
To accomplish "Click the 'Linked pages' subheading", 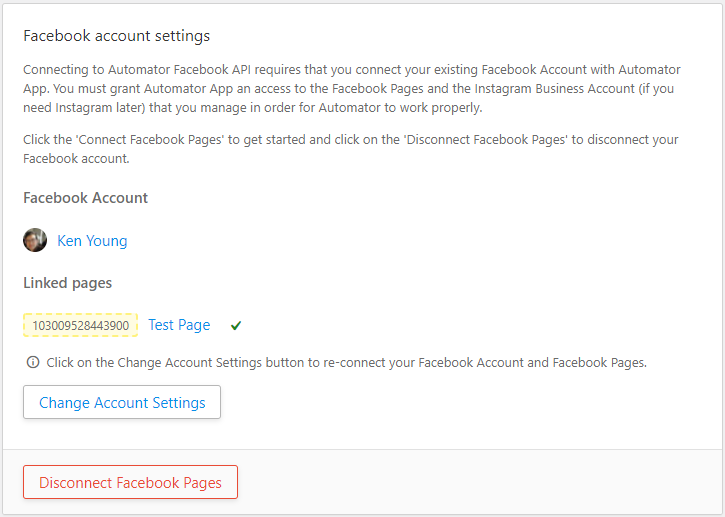I will [x=68, y=283].
